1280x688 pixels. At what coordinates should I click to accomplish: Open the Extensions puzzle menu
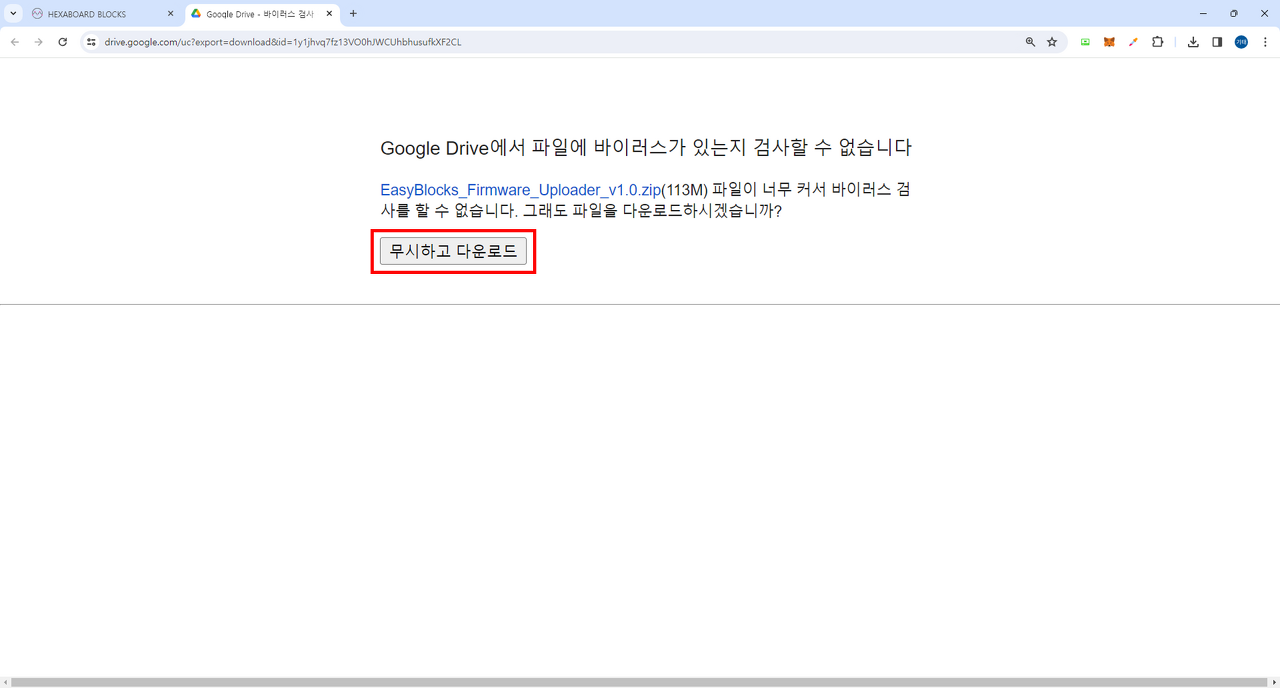click(x=1158, y=42)
